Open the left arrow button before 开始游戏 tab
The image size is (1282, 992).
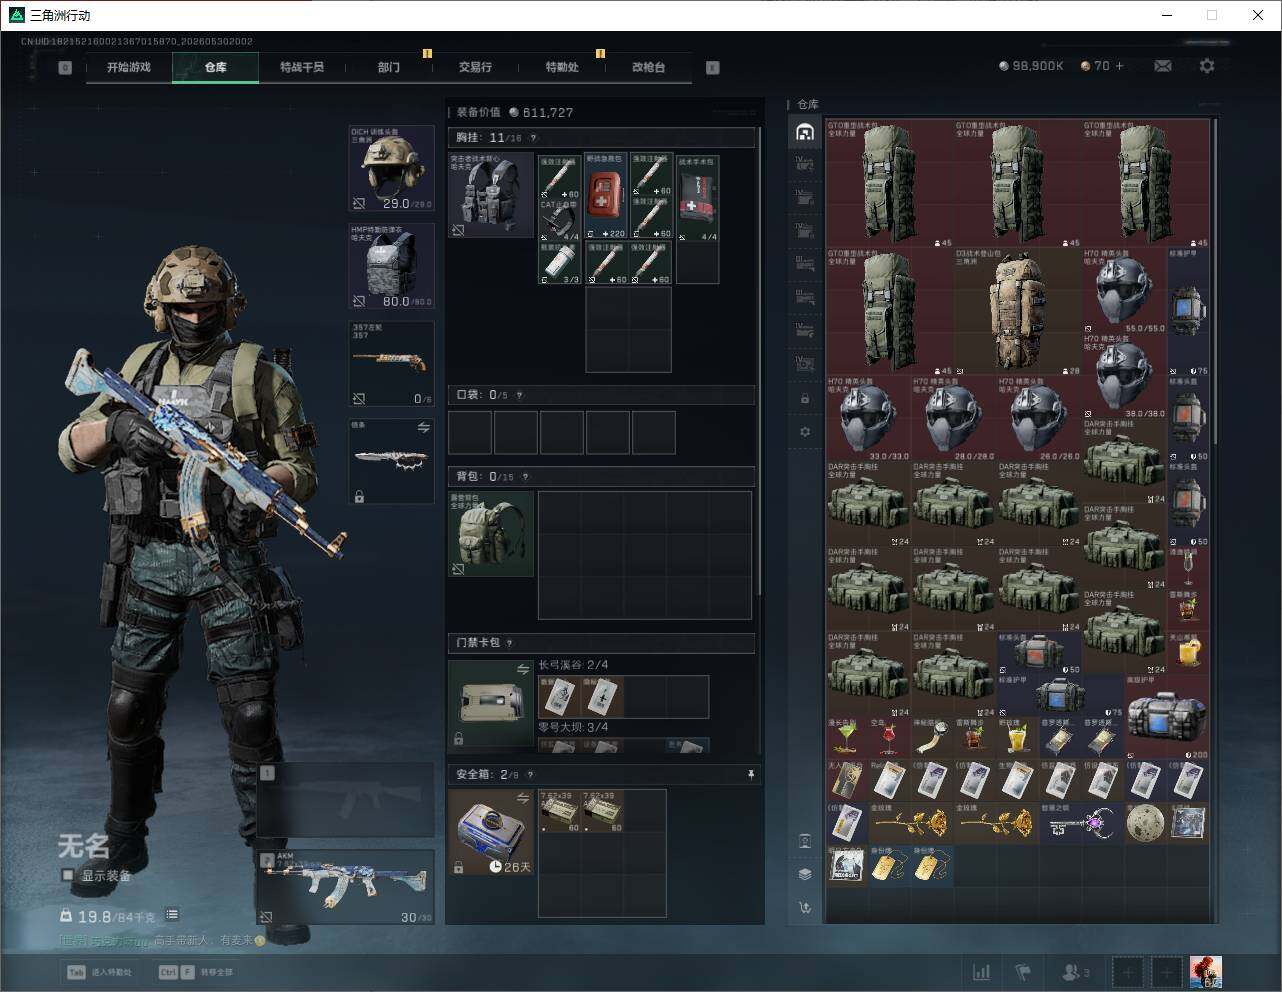[65, 68]
